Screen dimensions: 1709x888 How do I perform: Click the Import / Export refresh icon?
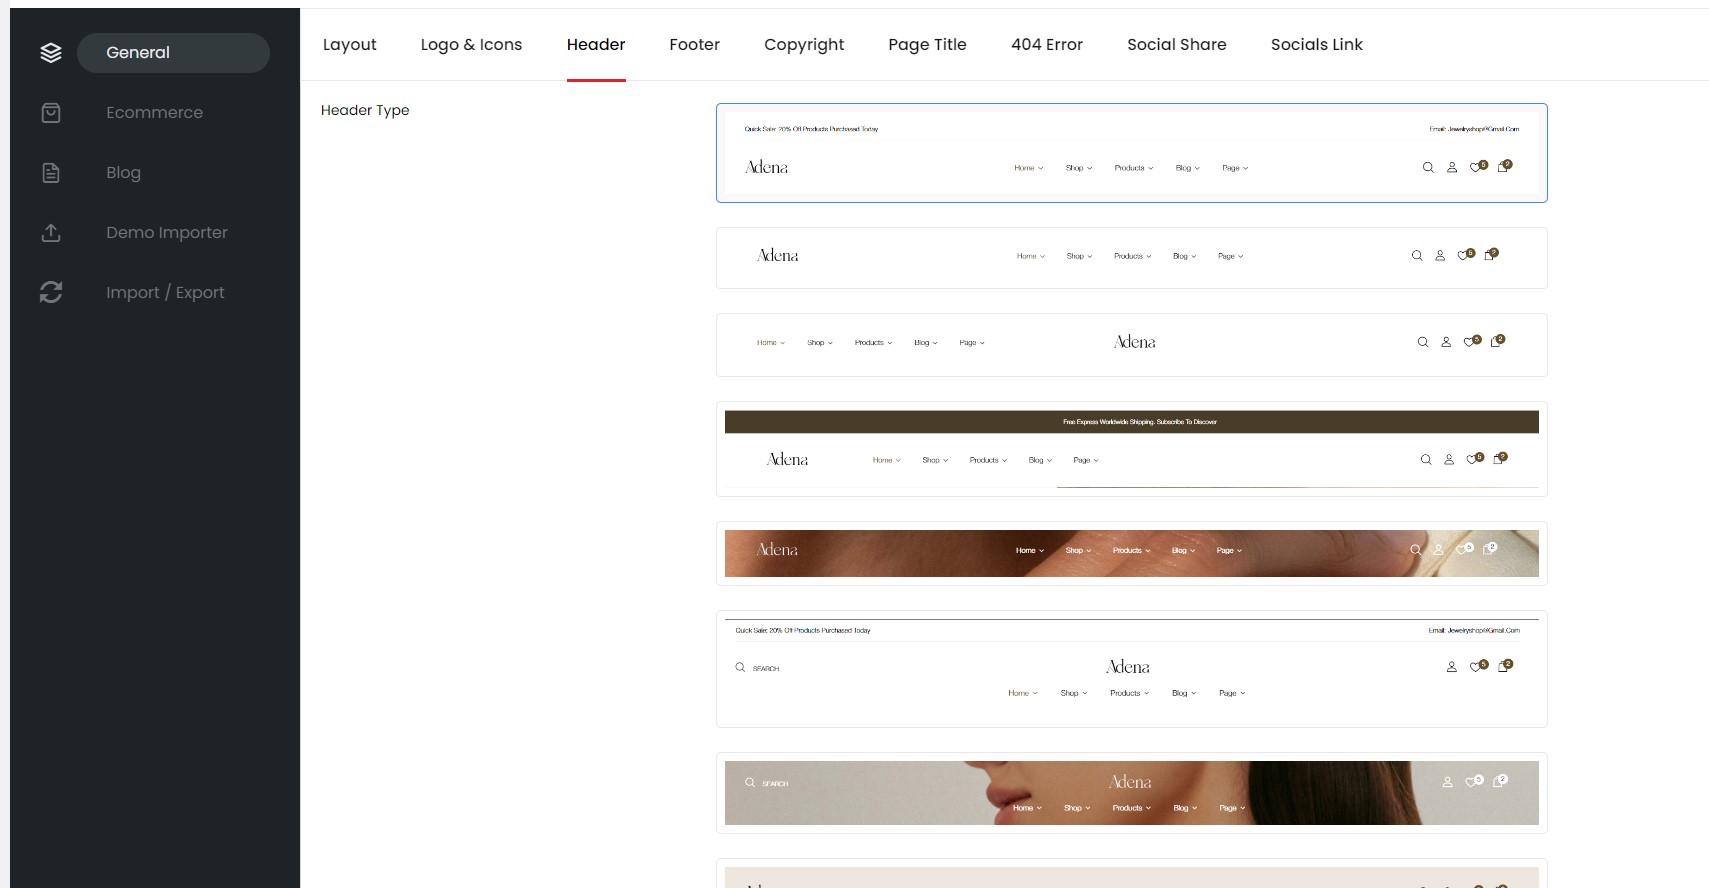click(51, 292)
